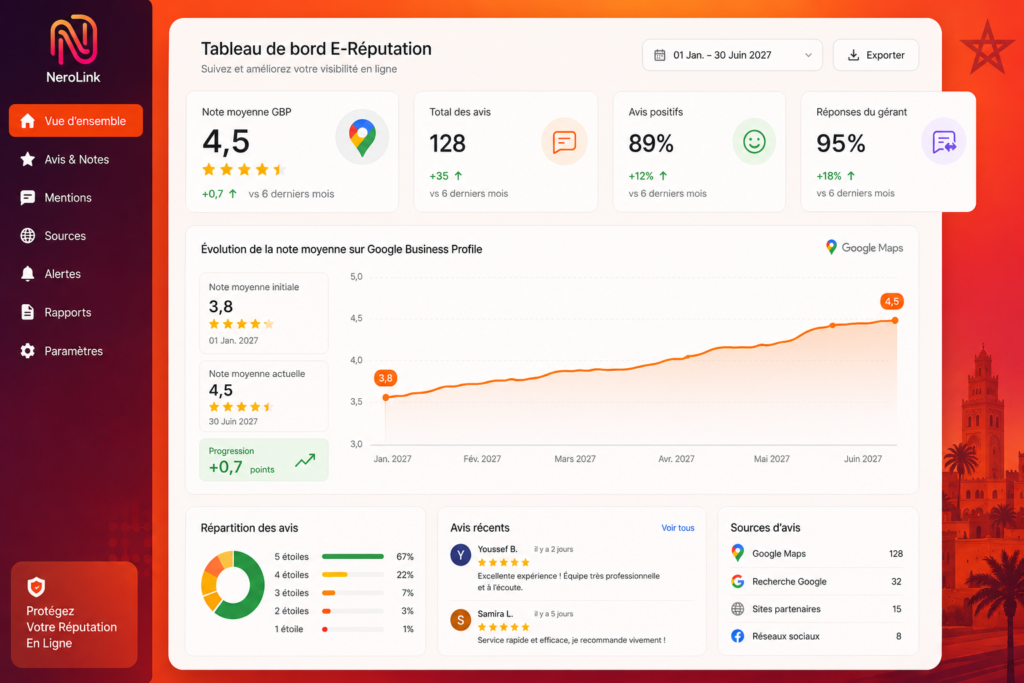Click the Exporter button
1024x683 pixels.
pos(876,55)
